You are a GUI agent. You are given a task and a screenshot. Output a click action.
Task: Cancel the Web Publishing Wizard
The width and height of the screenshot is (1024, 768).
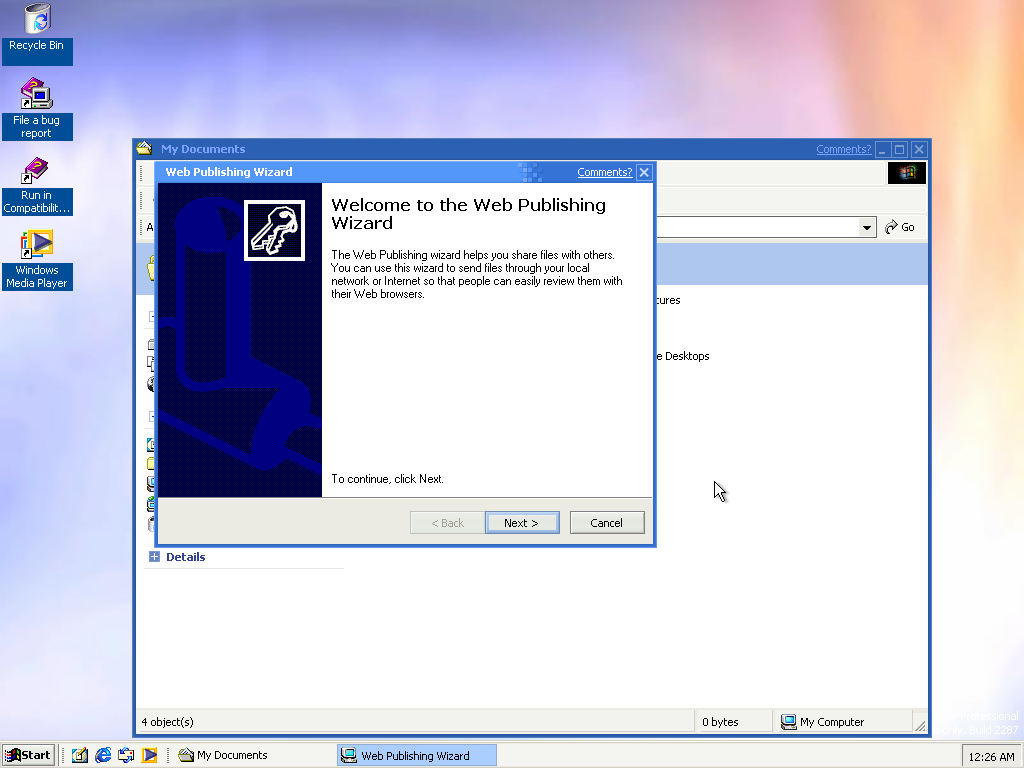[x=607, y=522]
